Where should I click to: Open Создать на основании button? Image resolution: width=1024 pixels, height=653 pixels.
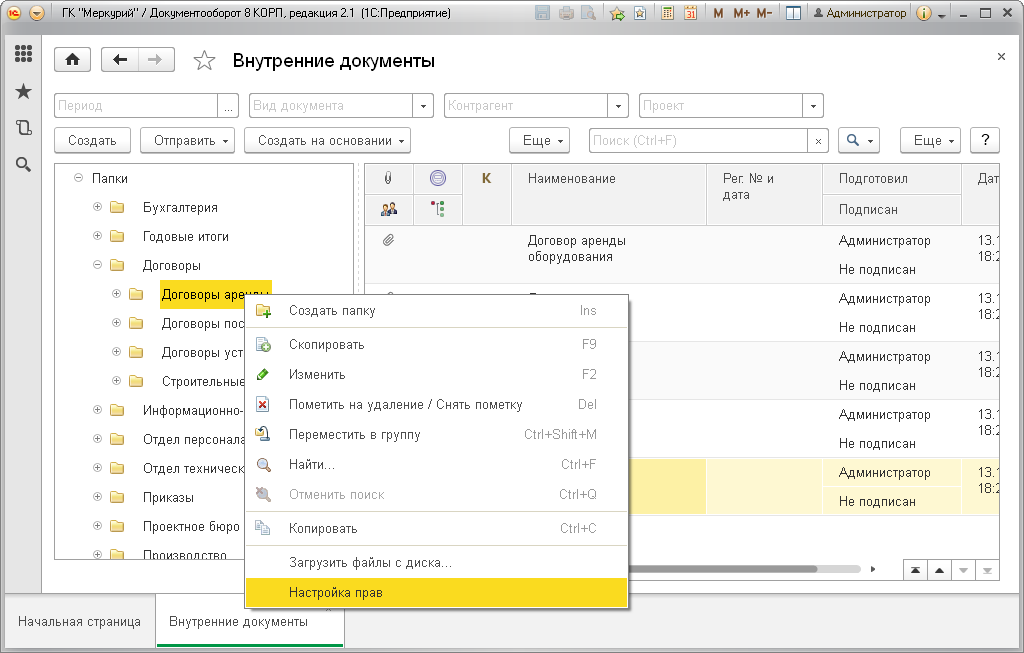coord(327,140)
